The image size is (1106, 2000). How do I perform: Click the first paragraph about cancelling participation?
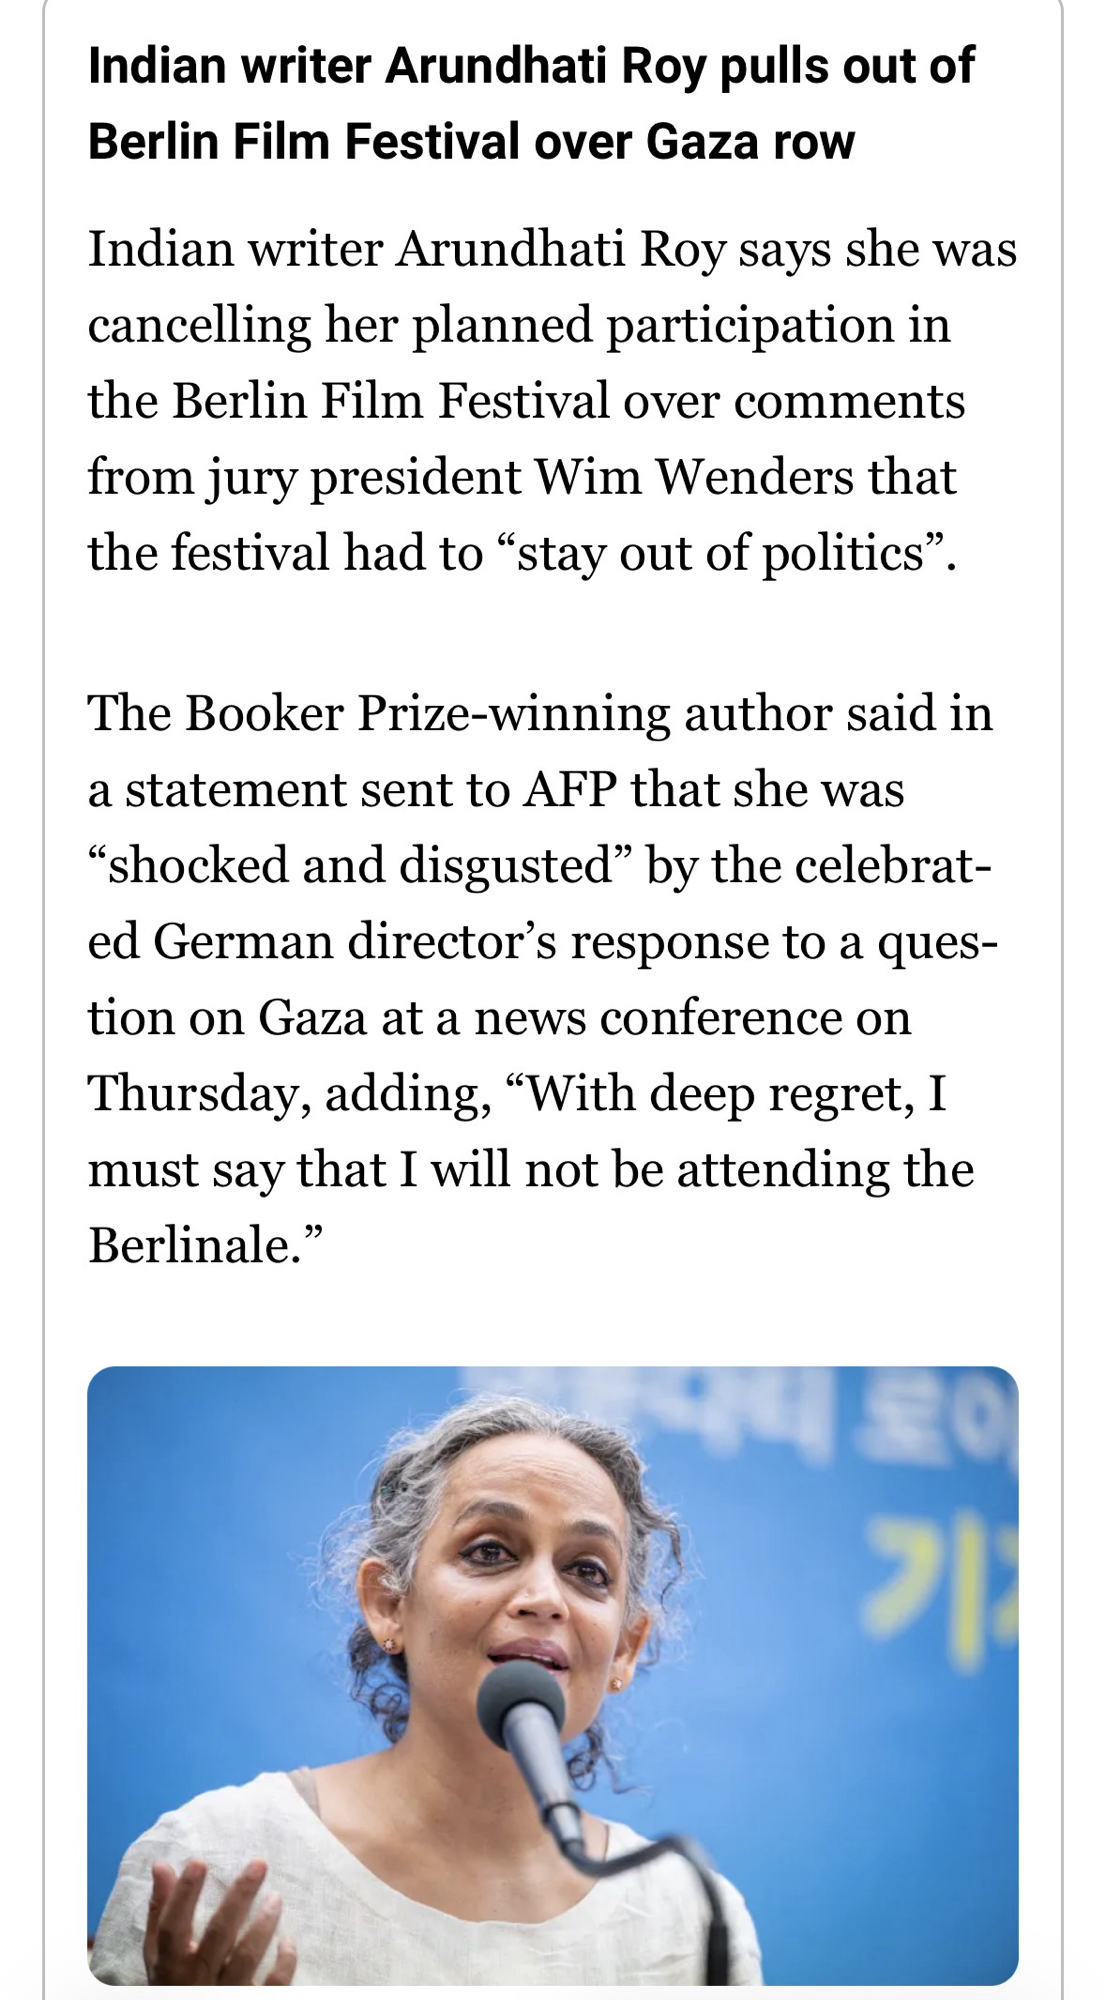coord(552,400)
